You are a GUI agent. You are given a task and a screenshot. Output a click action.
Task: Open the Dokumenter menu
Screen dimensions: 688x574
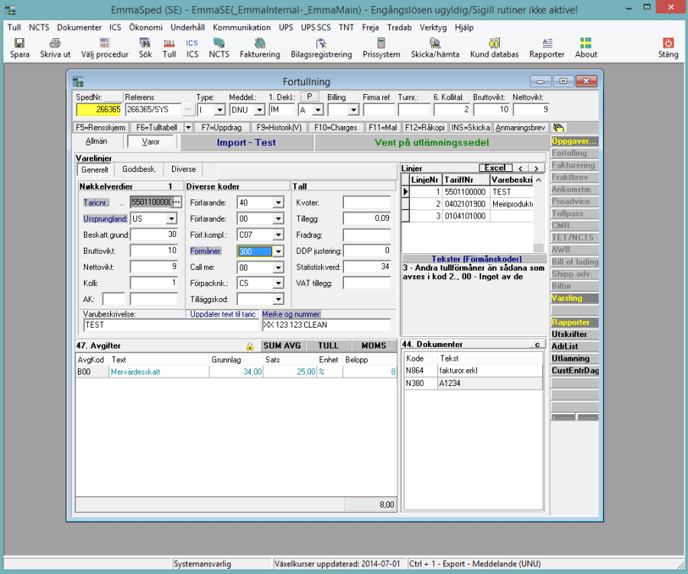tap(79, 27)
